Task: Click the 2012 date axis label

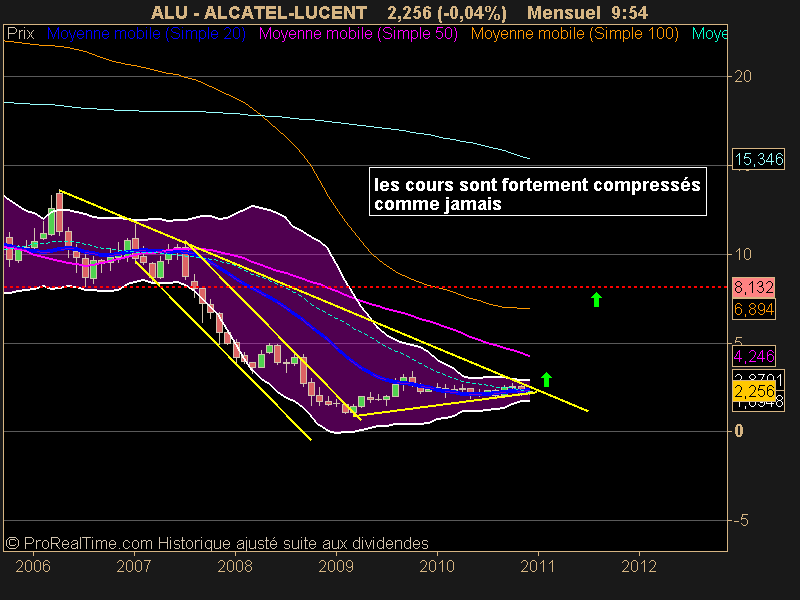Action: click(639, 566)
